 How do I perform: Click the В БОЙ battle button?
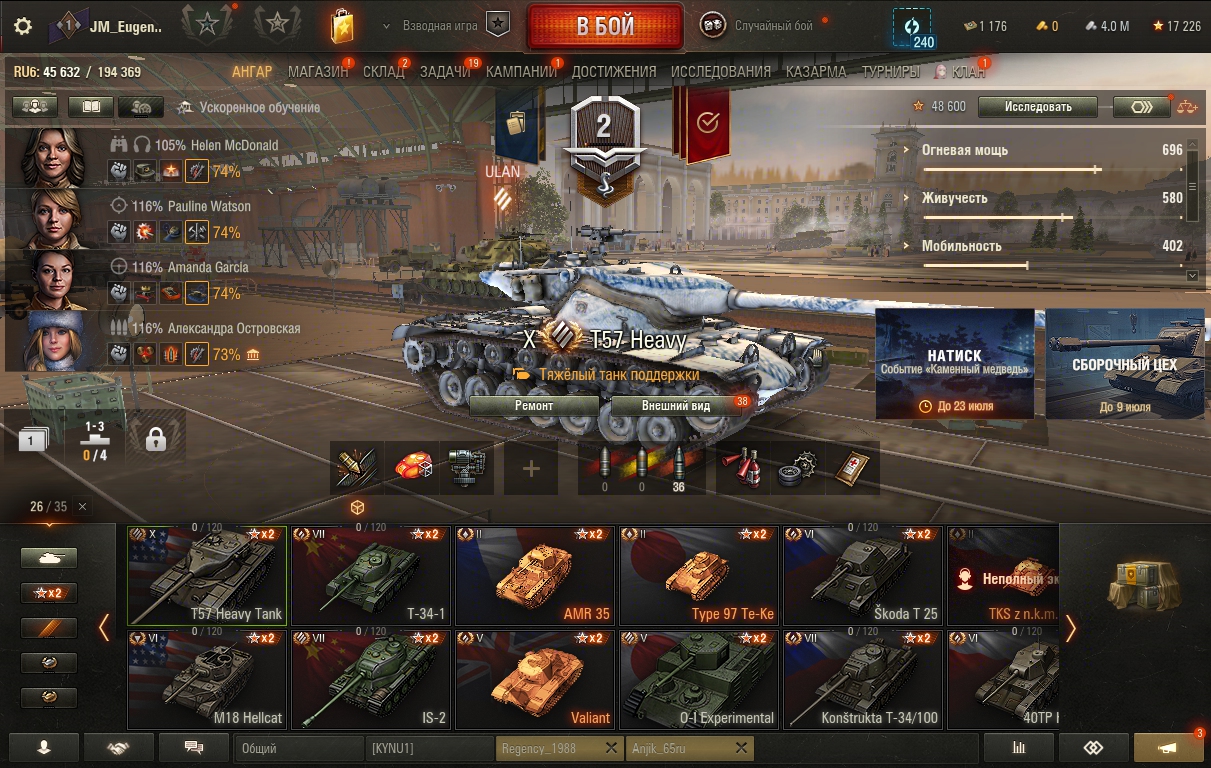tap(604, 26)
